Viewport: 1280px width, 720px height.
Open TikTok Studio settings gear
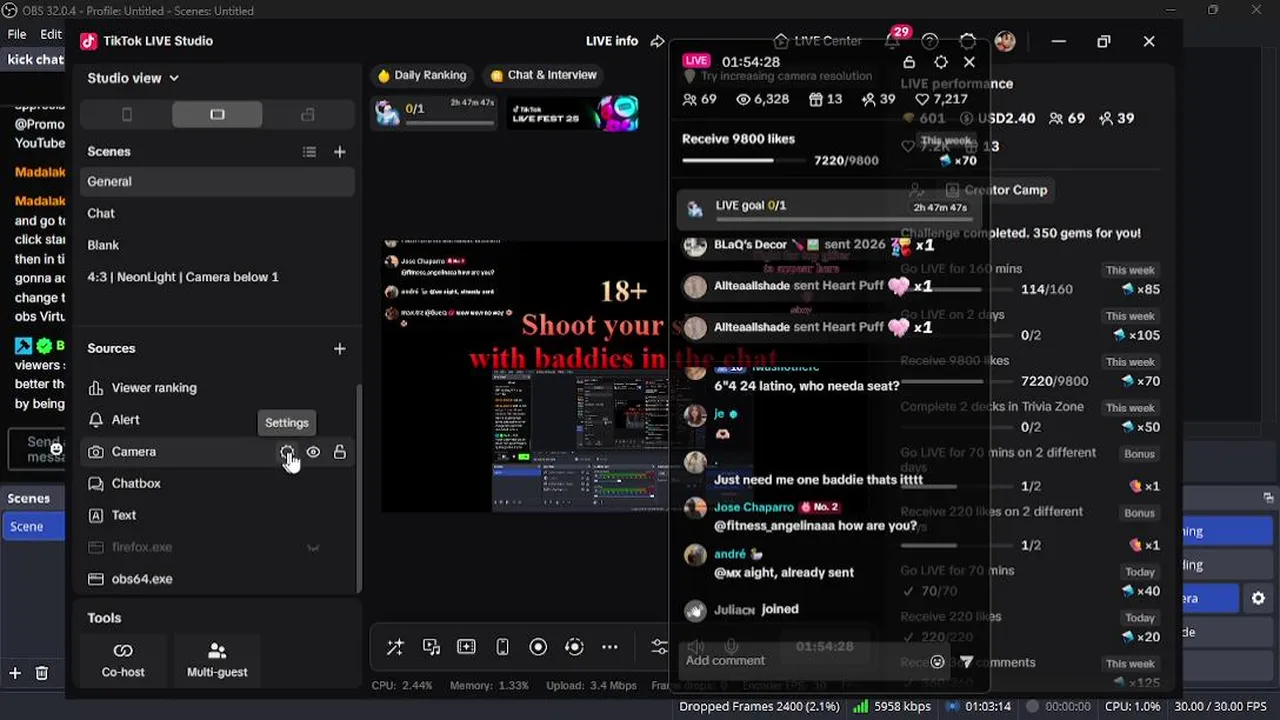[967, 41]
